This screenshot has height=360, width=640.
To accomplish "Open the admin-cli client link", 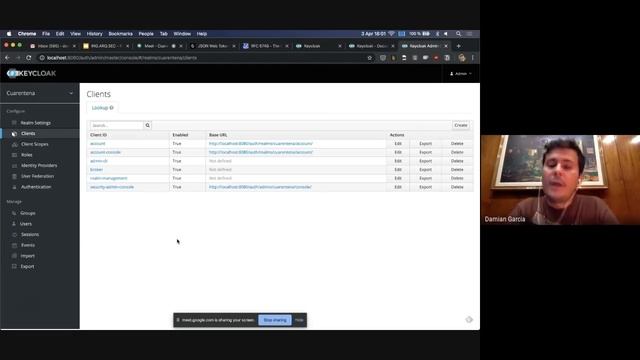I will (x=99, y=161).
